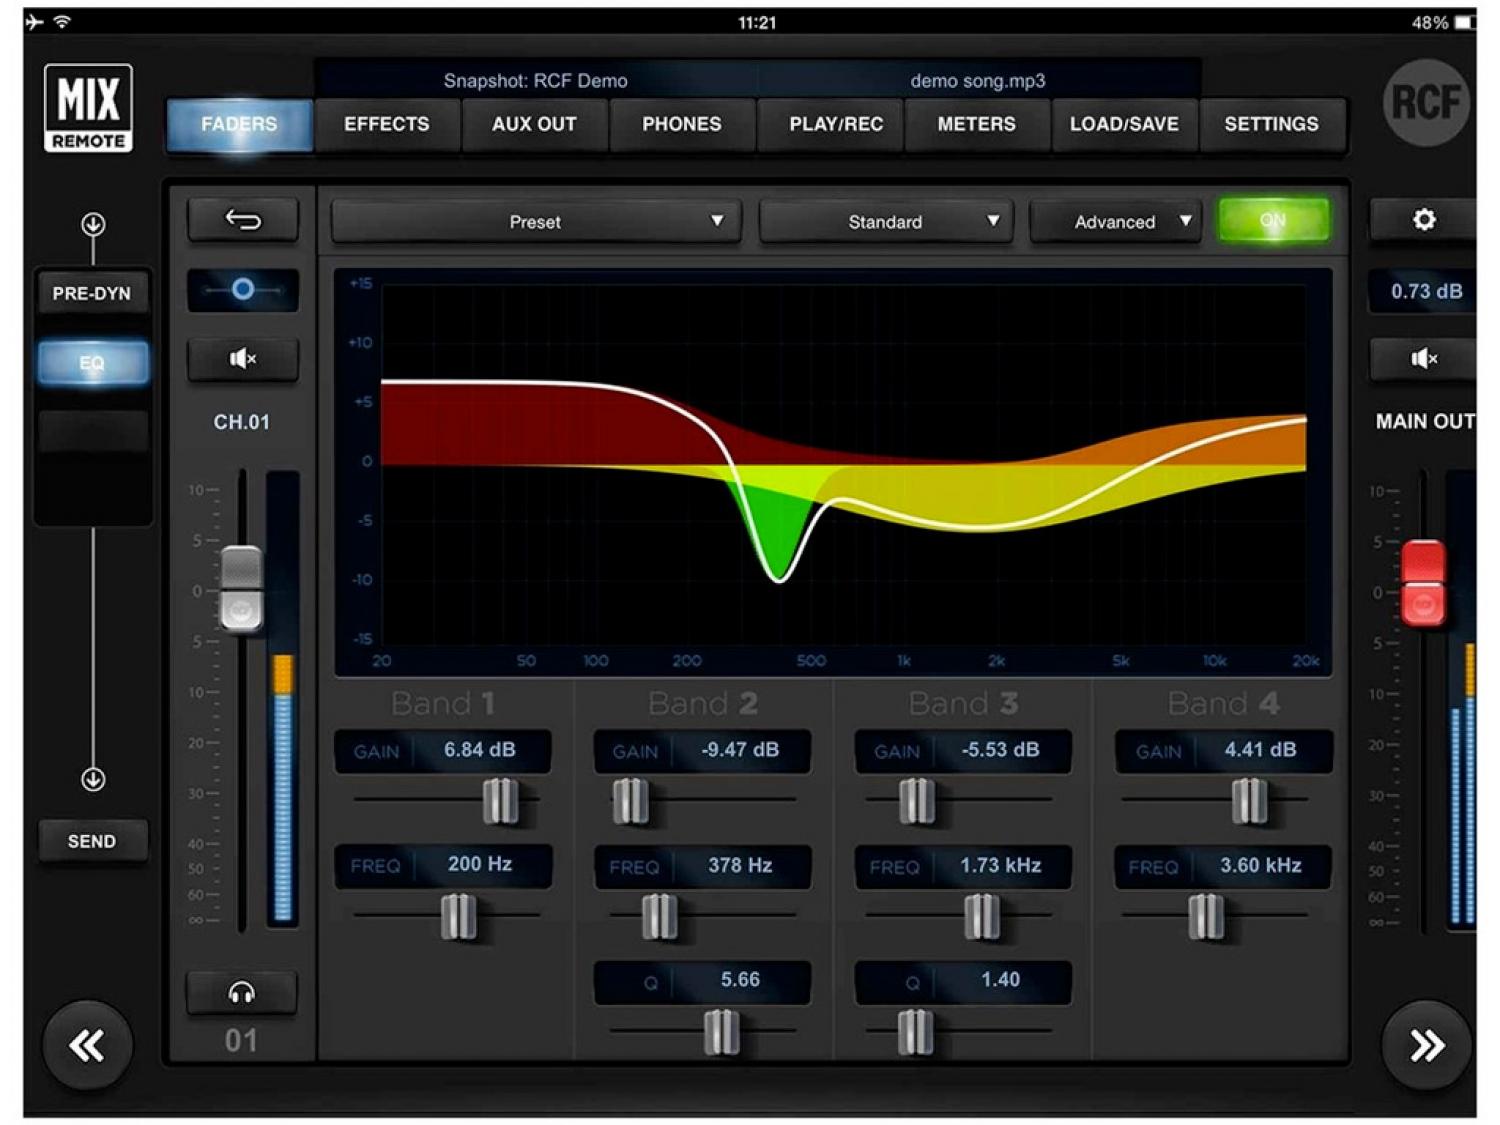This screenshot has width=1500, height=1125.
Task: Open the gear settings icon
Action: click(1423, 220)
